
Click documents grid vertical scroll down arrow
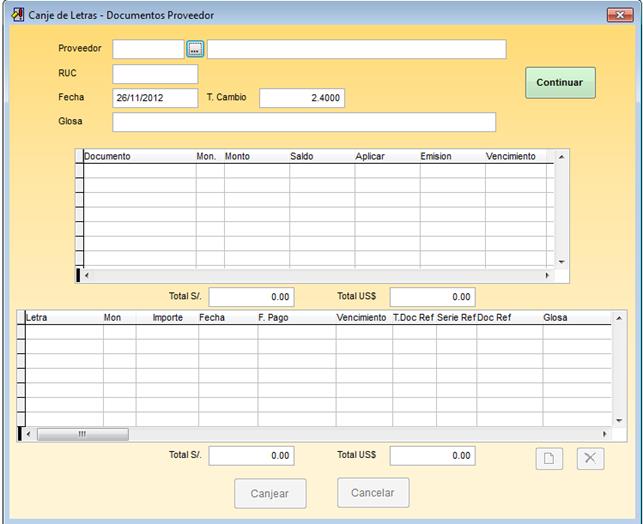(561, 262)
